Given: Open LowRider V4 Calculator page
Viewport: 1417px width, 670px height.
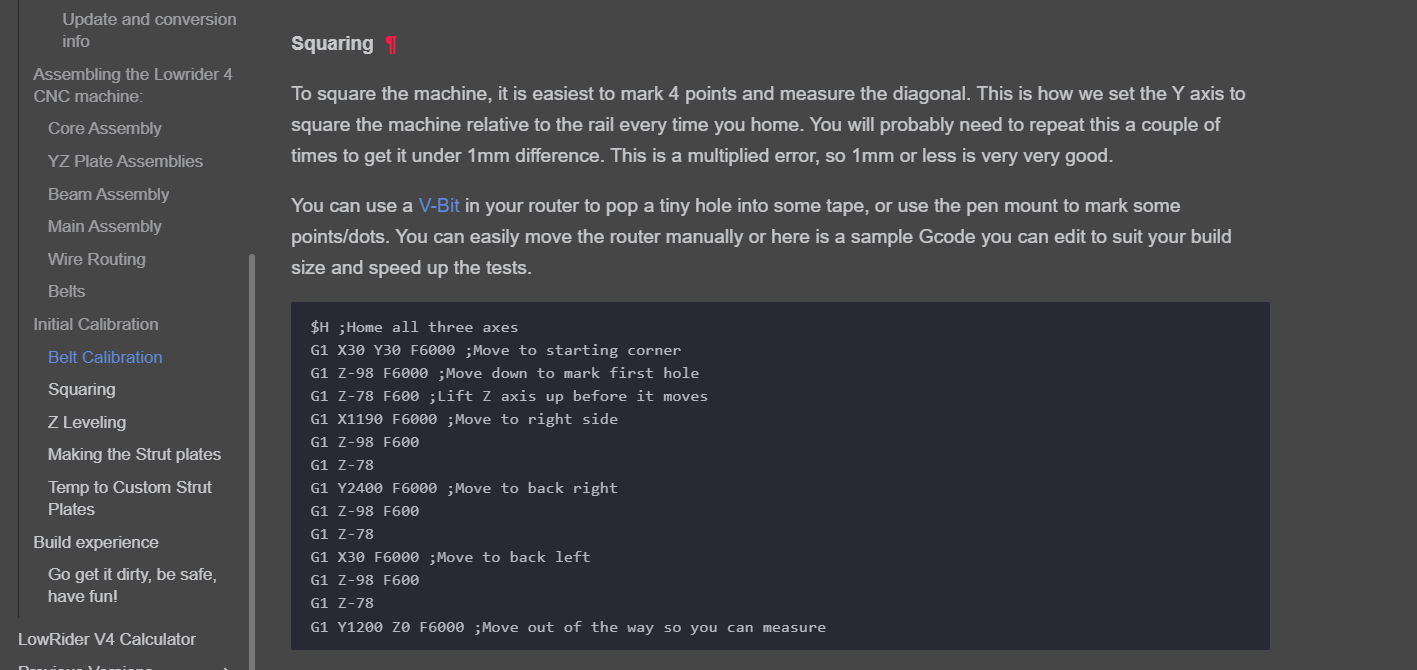Looking at the screenshot, I should 107,639.
